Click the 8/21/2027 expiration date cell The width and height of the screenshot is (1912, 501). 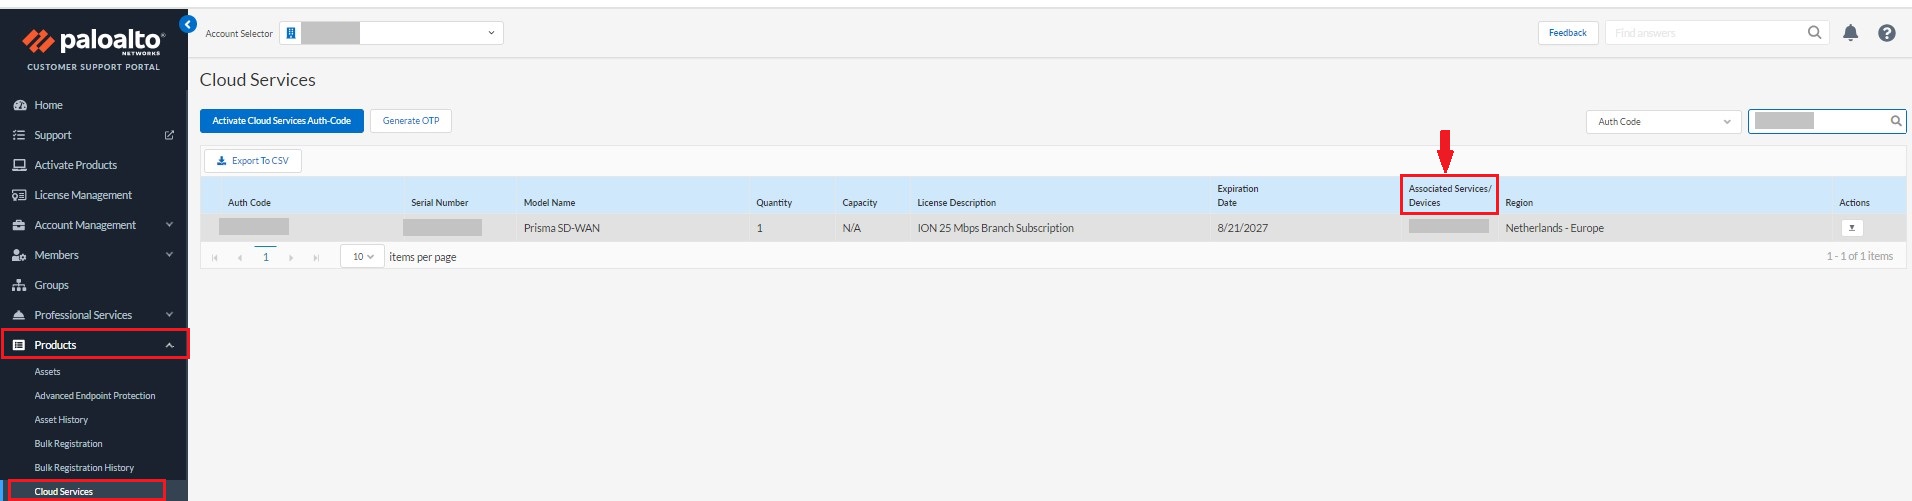tap(1242, 228)
